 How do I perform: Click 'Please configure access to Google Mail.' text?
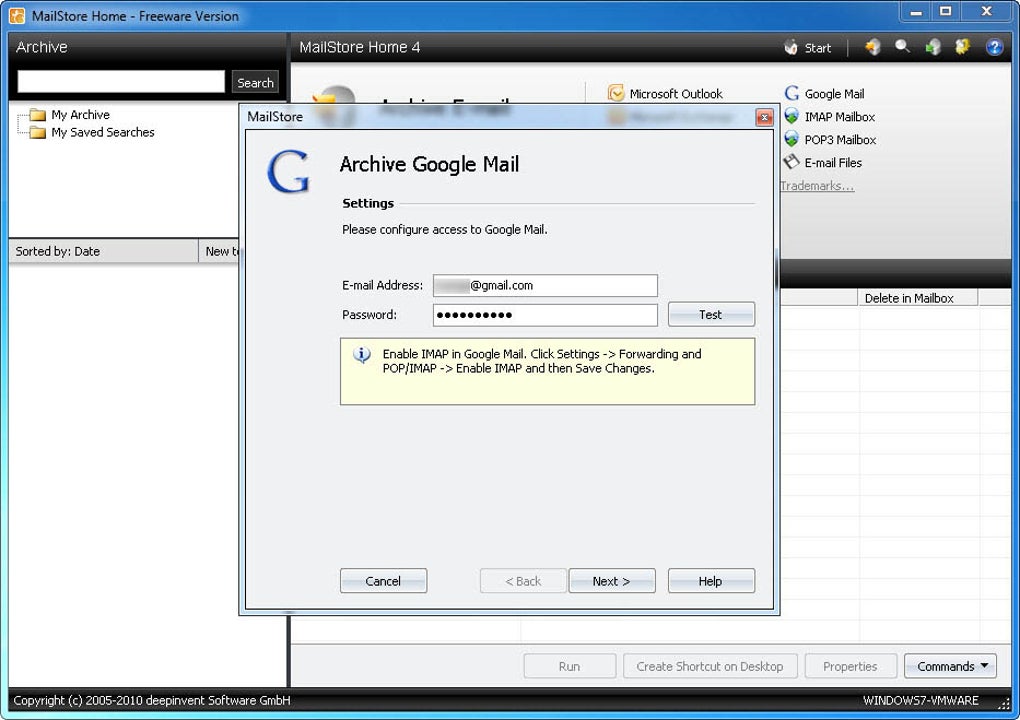pyautogui.click(x=444, y=230)
